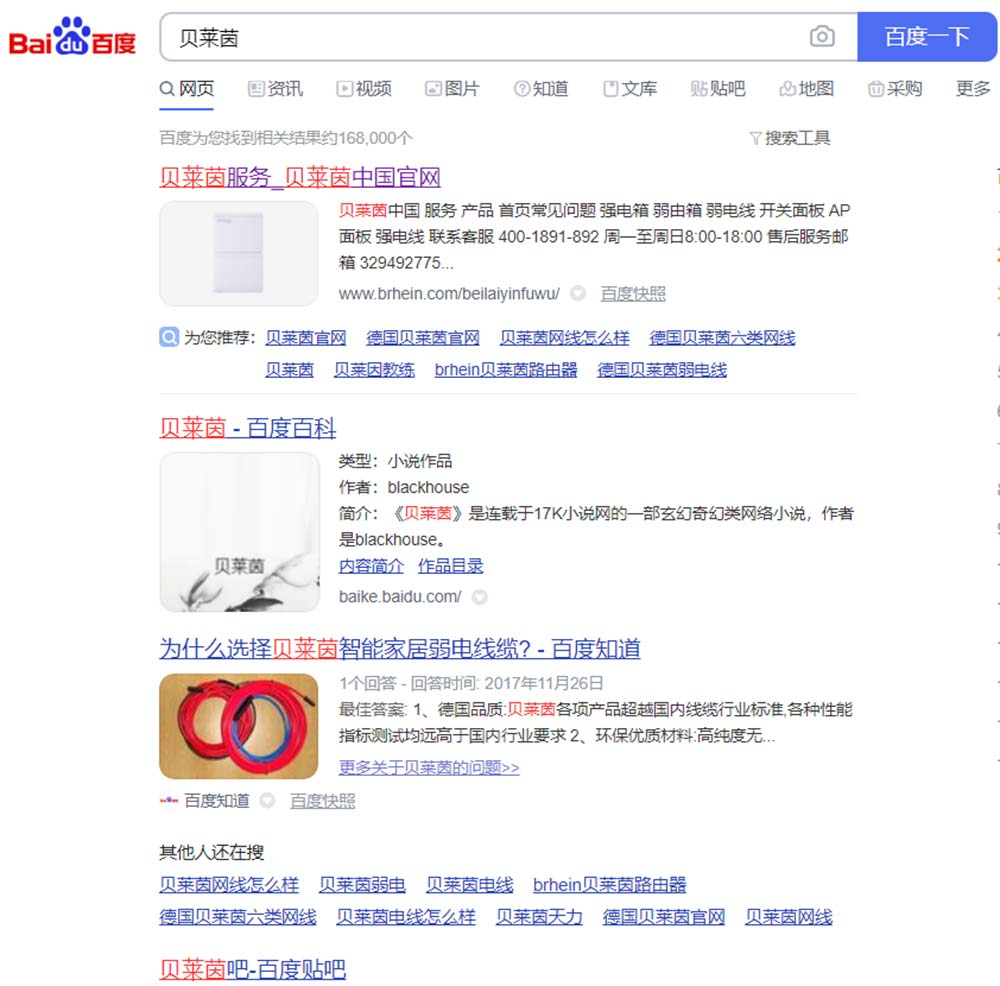Switch to the 视频 video tab
Screen dimensions: 1000x986
[x=364, y=88]
